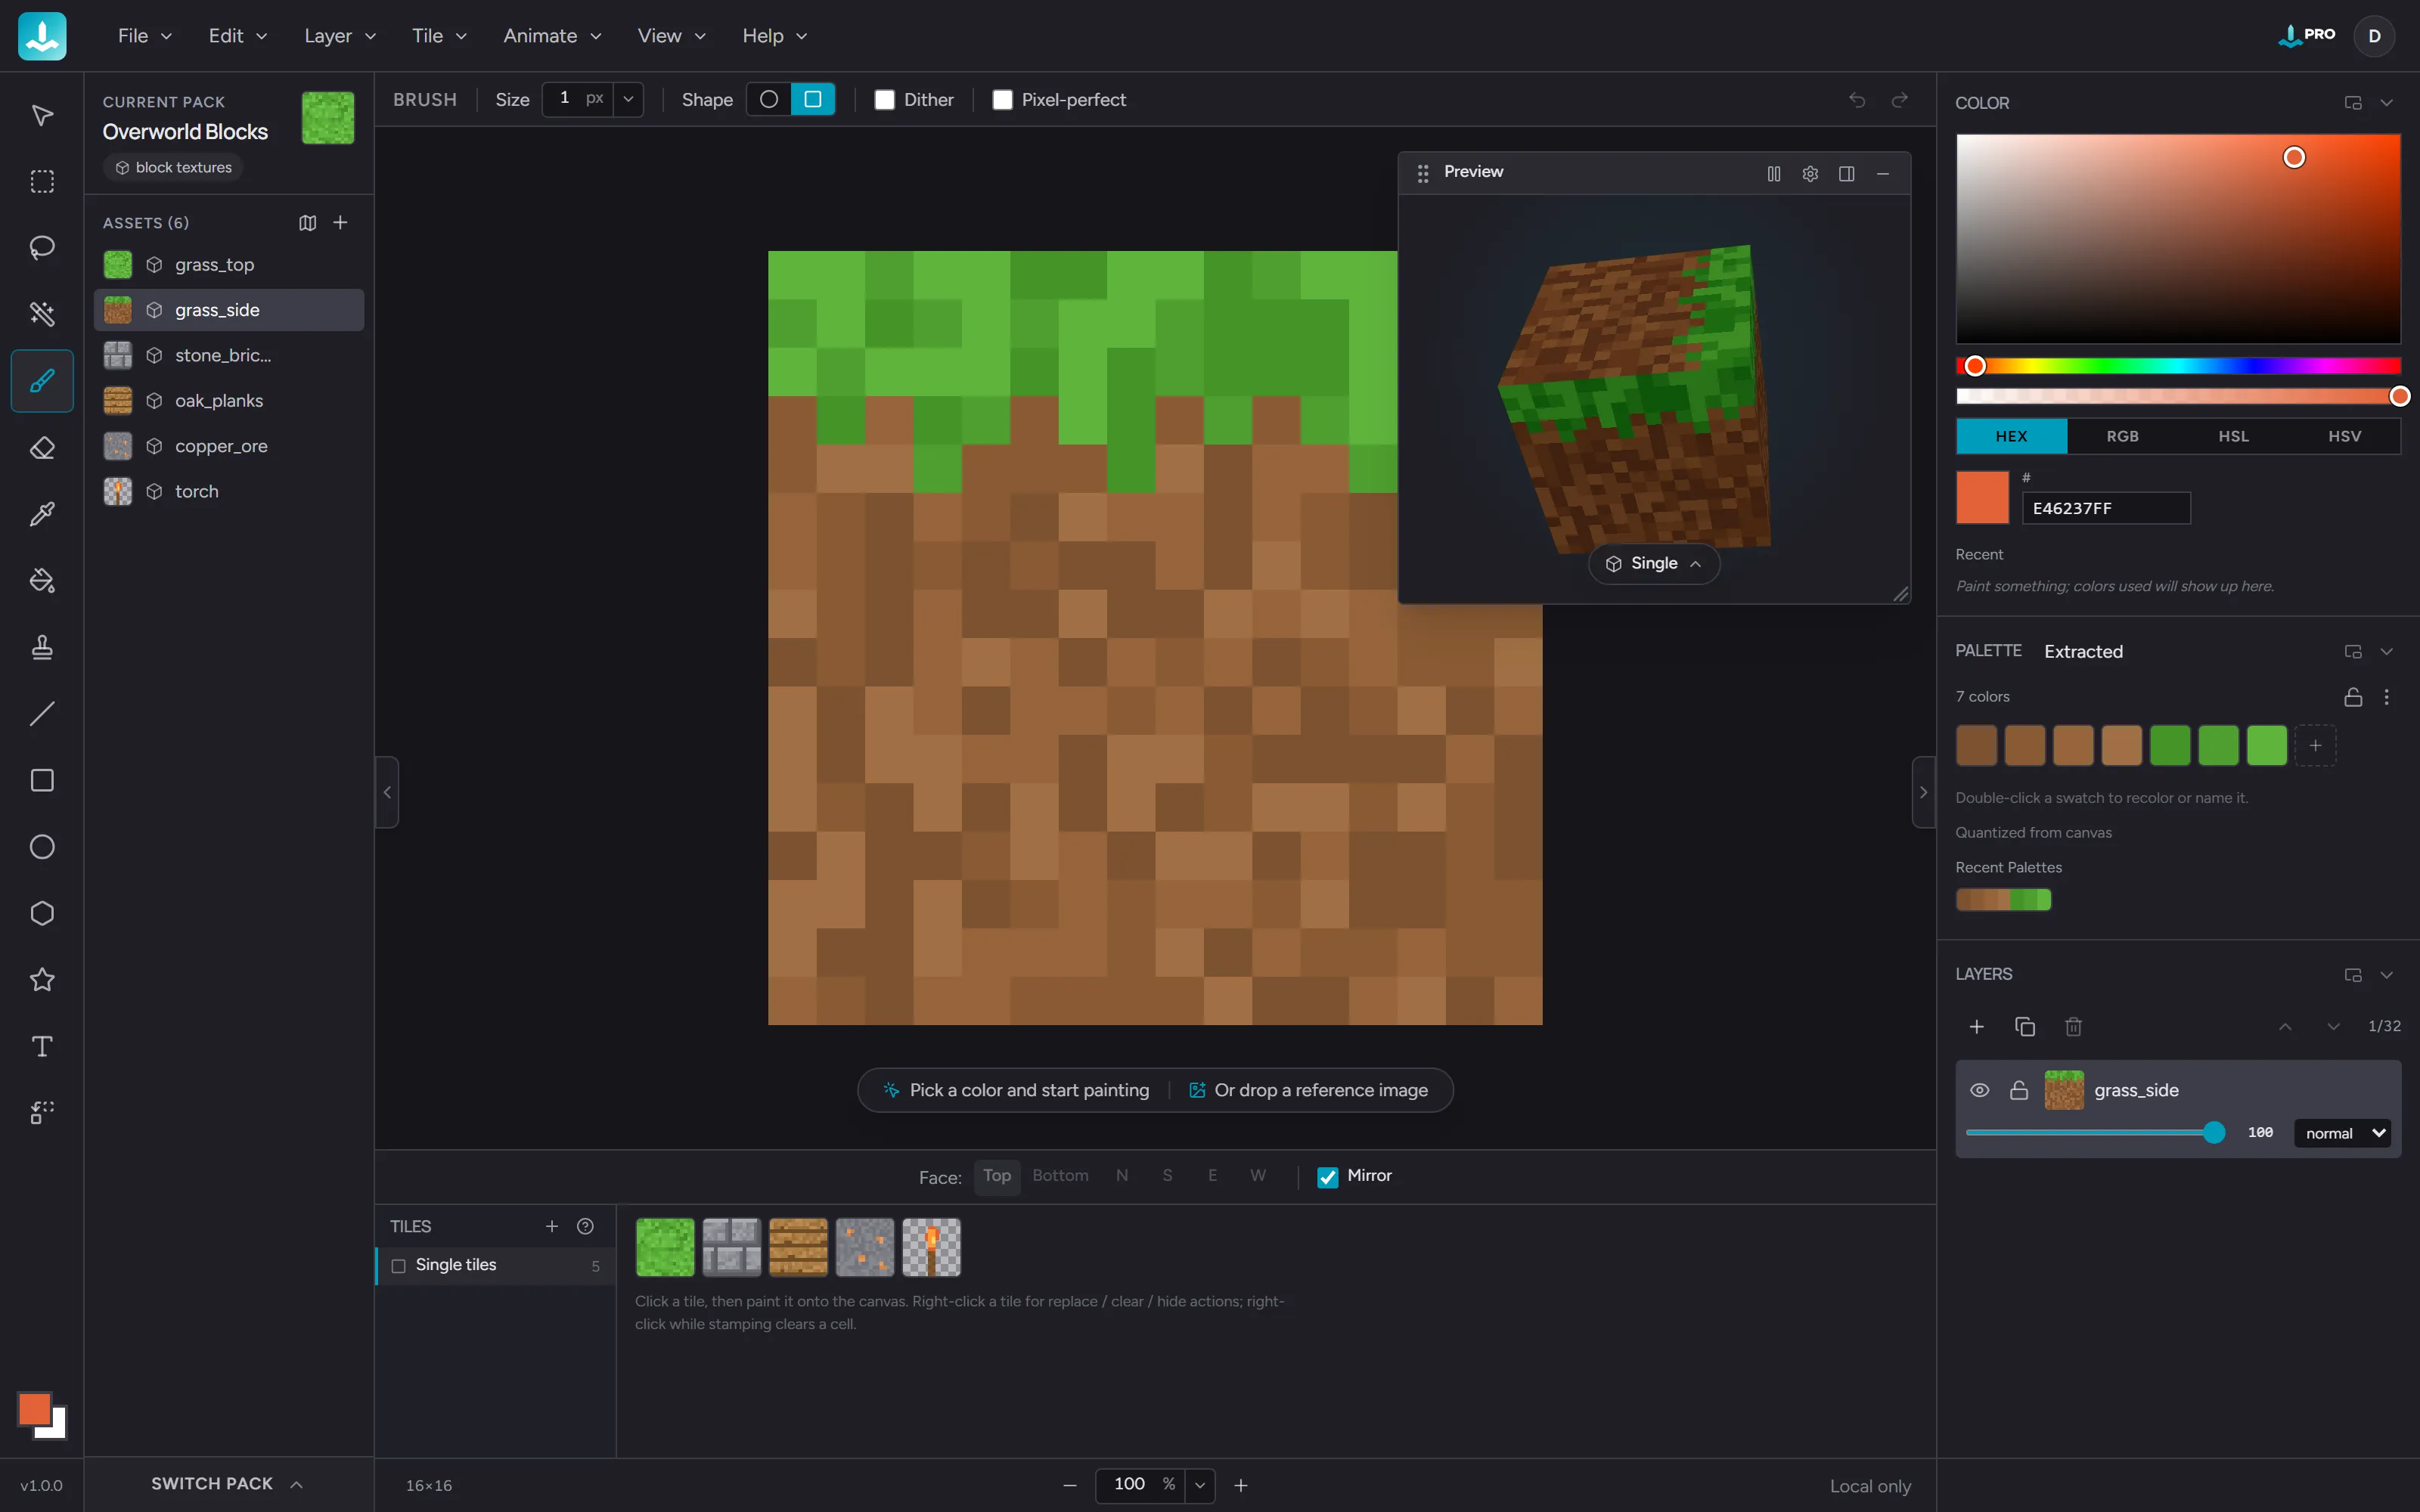
Task: Choose round brush shape
Action: point(769,100)
